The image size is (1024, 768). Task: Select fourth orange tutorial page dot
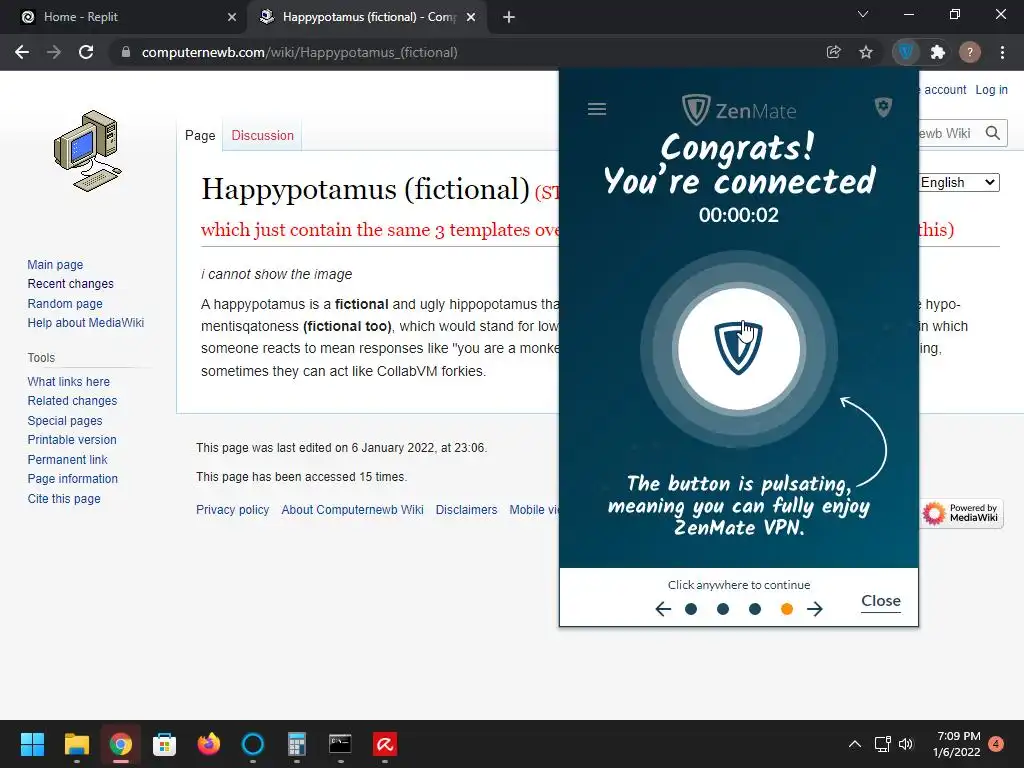pyautogui.click(x=787, y=609)
